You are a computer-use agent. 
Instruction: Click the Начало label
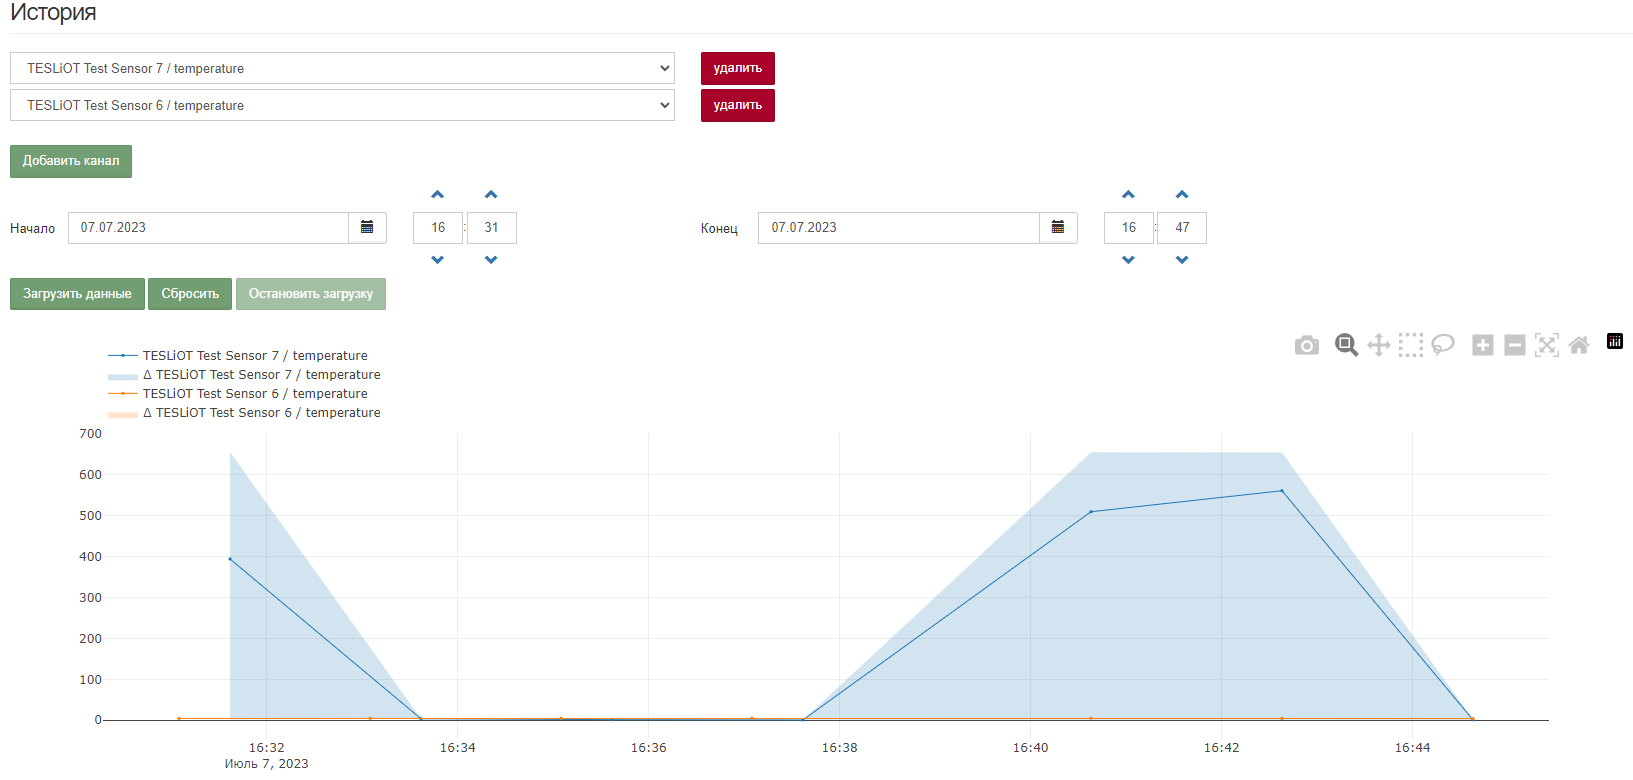pyautogui.click(x=33, y=229)
